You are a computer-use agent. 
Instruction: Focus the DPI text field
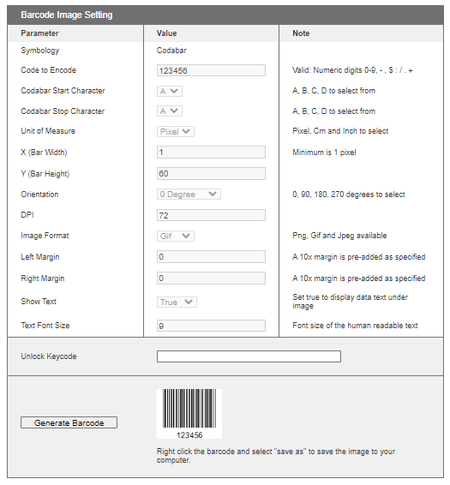coord(211,215)
